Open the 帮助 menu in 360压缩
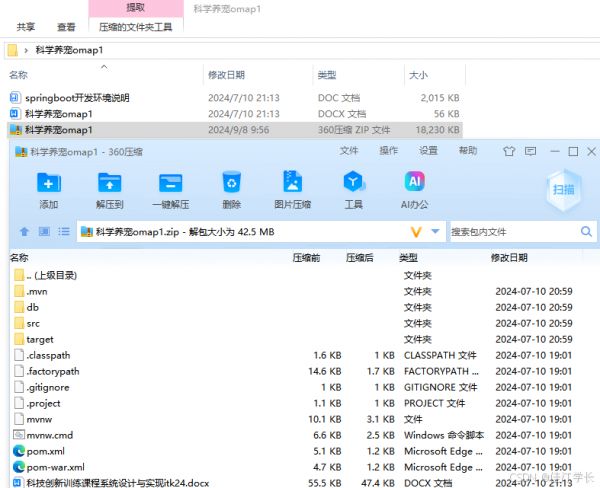The image size is (600, 488). point(468,151)
